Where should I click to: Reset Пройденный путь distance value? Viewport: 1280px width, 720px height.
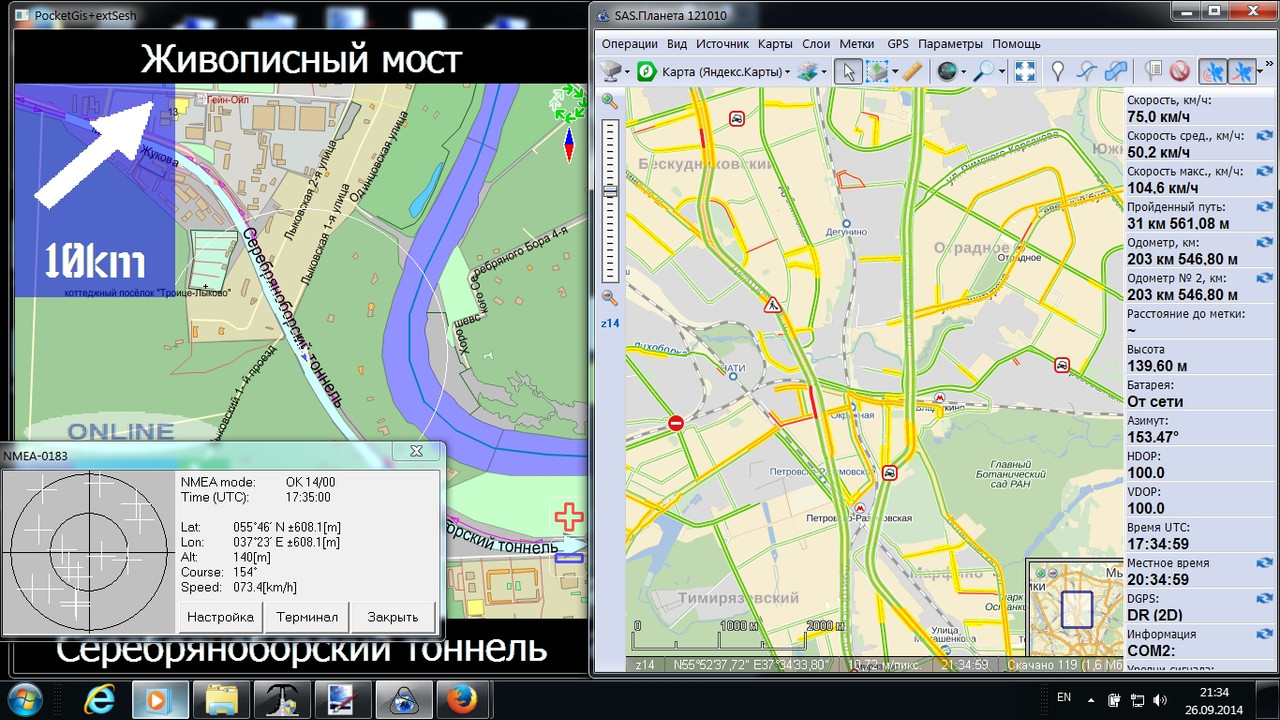(x=1264, y=207)
